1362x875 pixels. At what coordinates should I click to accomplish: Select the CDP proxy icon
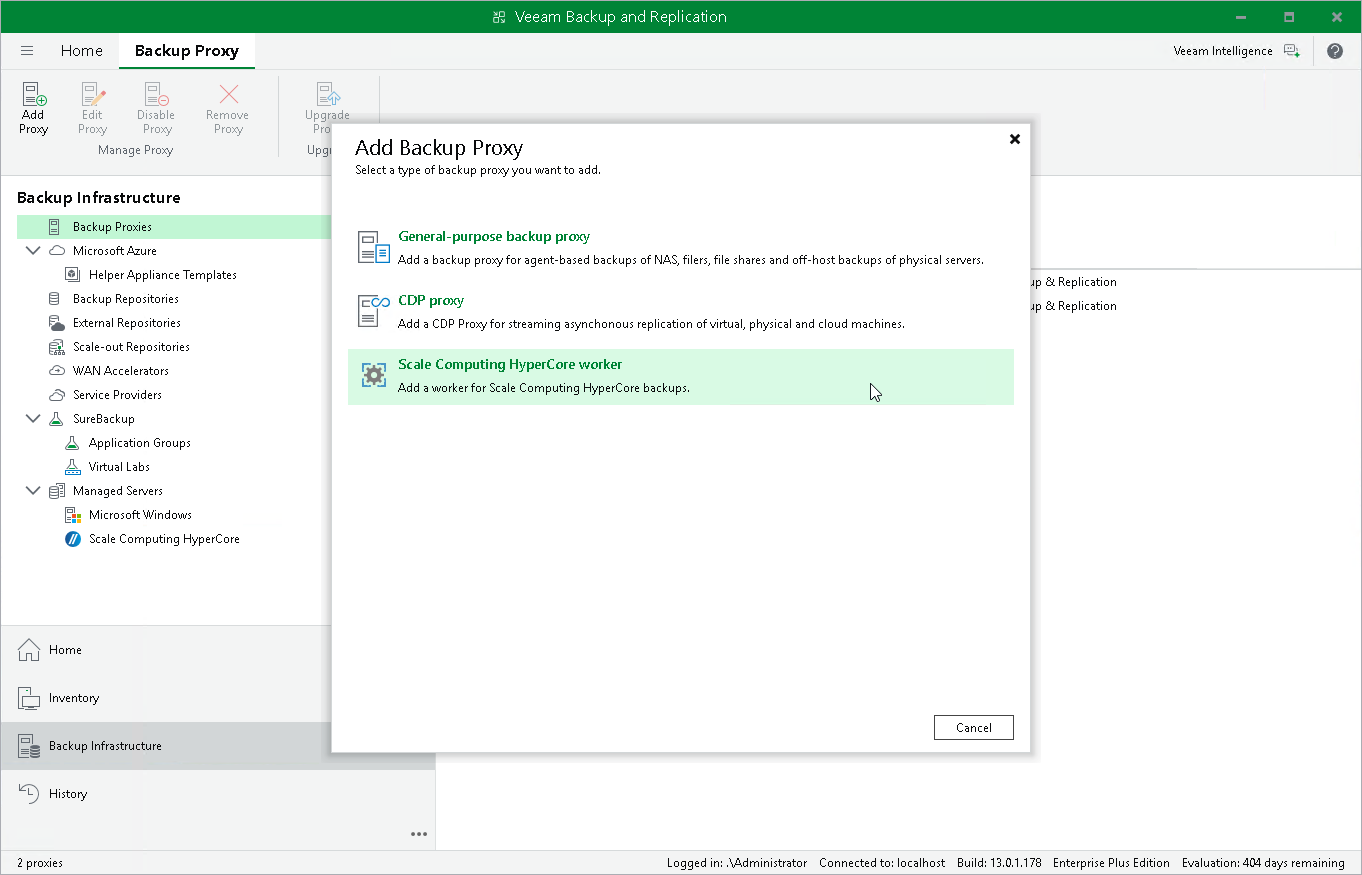374,311
